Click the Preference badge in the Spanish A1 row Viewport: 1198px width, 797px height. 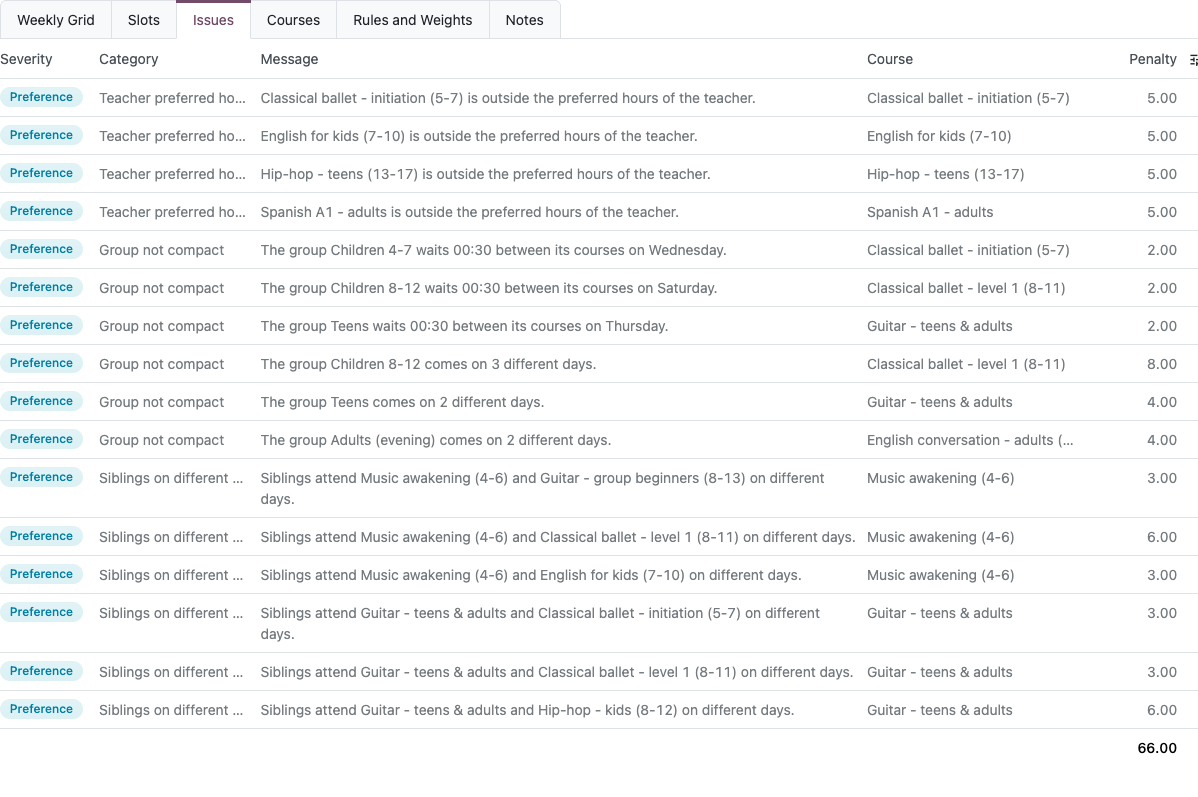(x=41, y=212)
